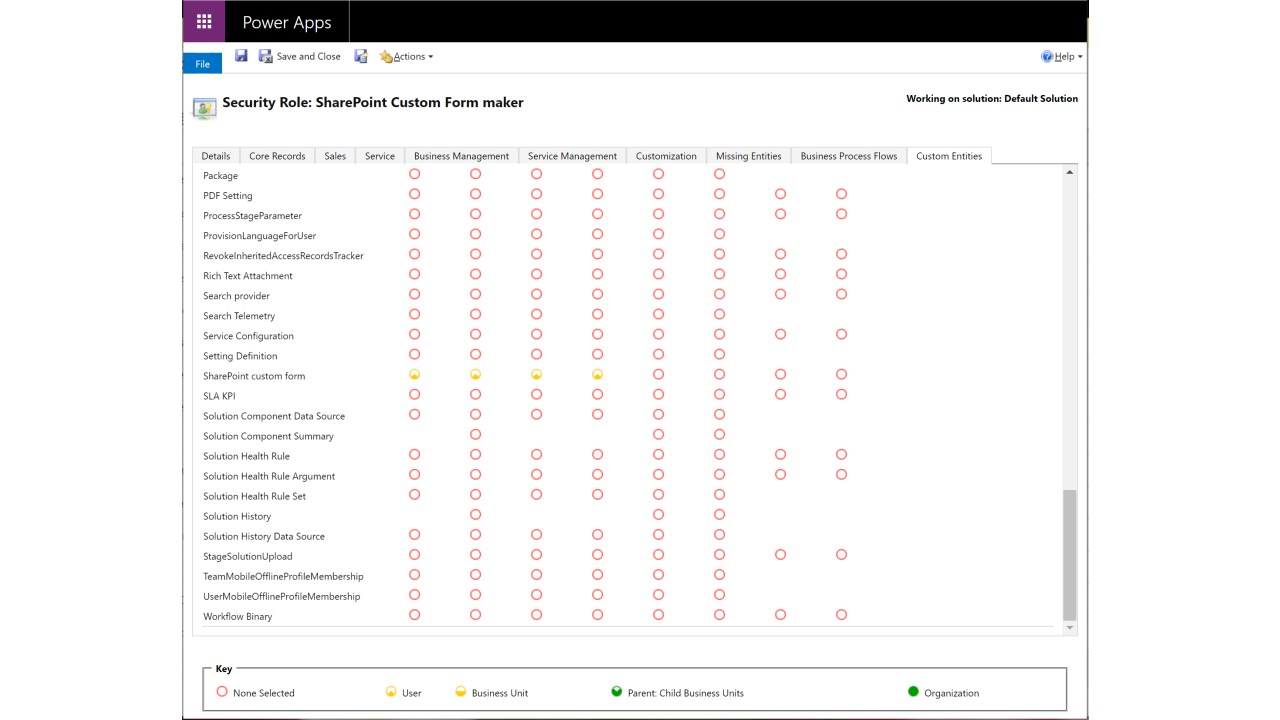The image size is (1280, 720).
Task: Click the Save floppy disk icon
Action: pos(241,56)
